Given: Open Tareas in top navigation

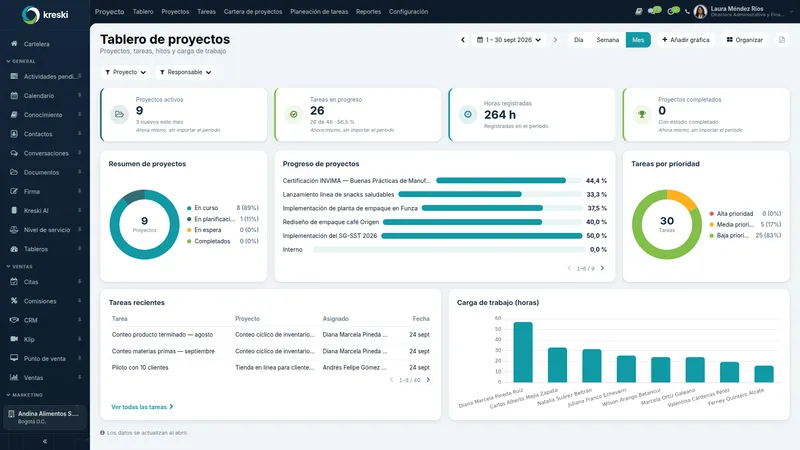Looking at the screenshot, I should tap(207, 12).
